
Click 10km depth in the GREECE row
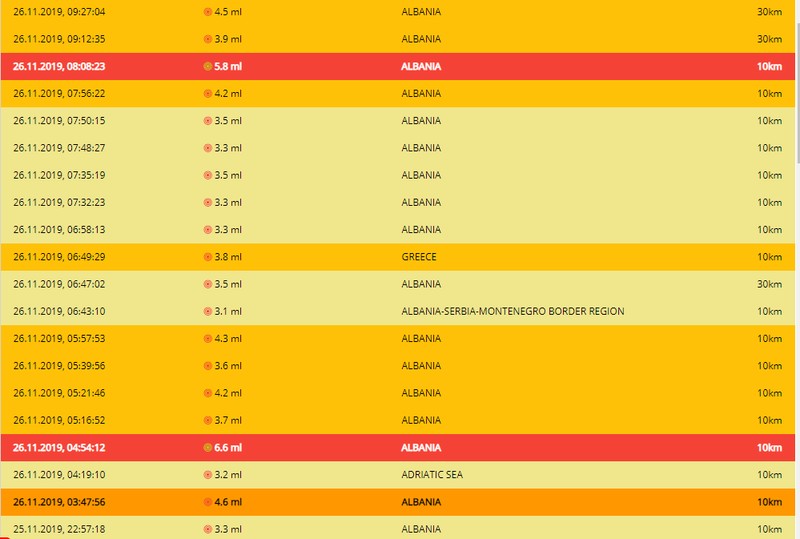point(769,257)
